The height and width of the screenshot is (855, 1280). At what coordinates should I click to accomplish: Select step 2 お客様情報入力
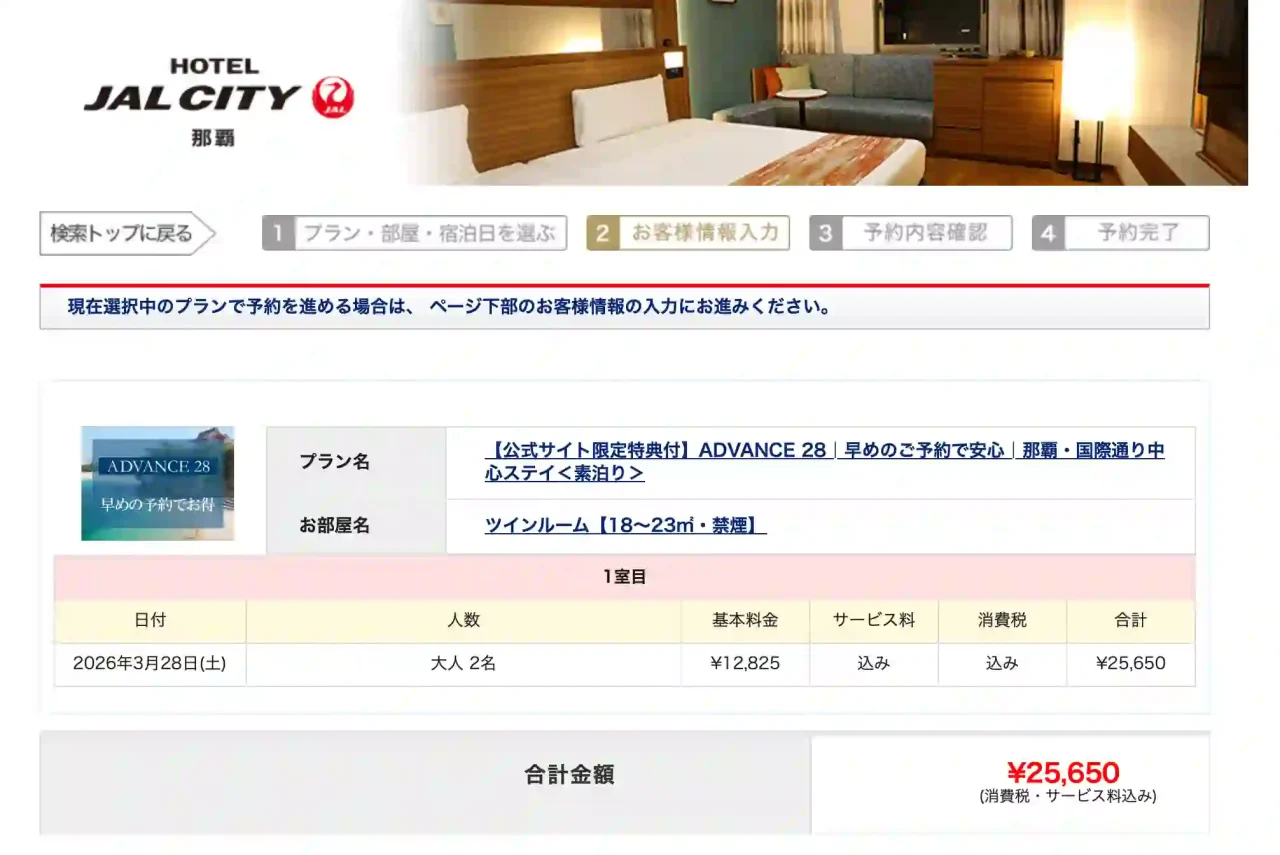tap(688, 233)
